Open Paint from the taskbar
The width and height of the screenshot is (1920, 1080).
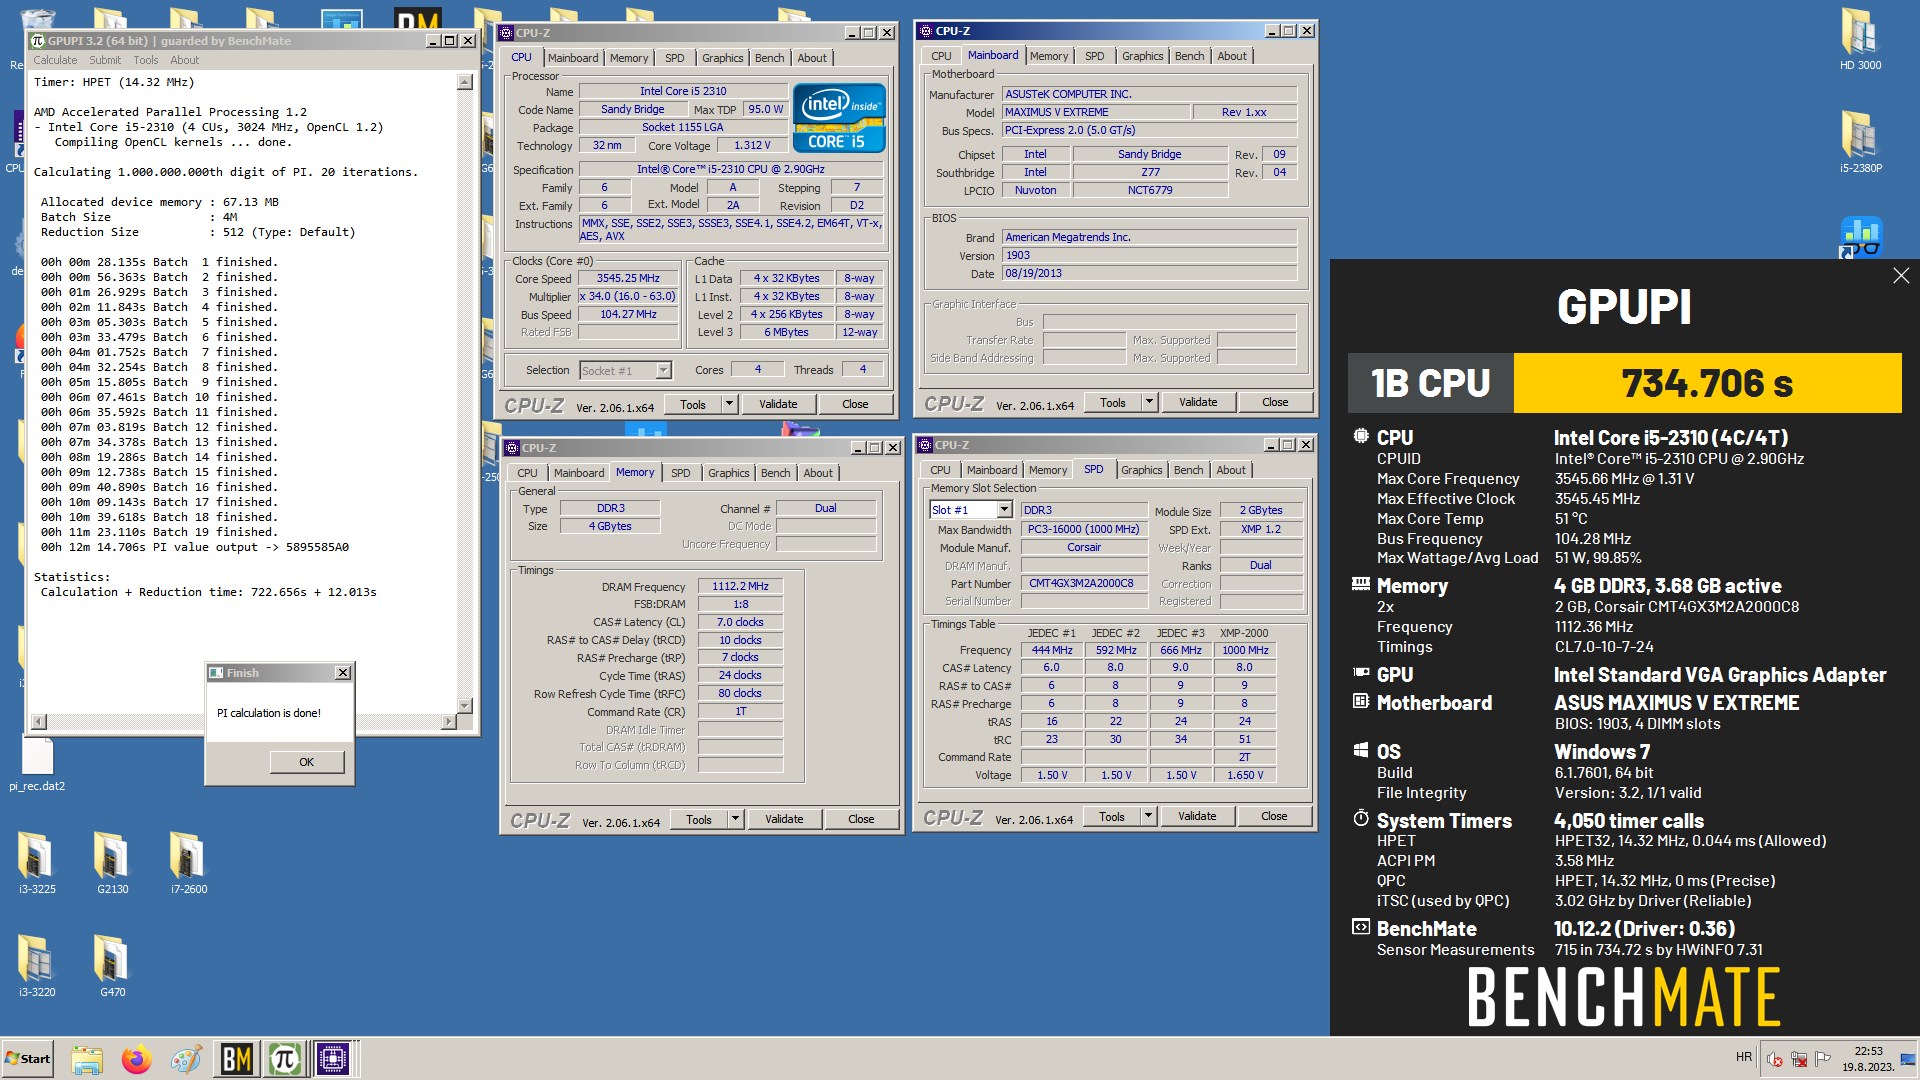tap(186, 1059)
